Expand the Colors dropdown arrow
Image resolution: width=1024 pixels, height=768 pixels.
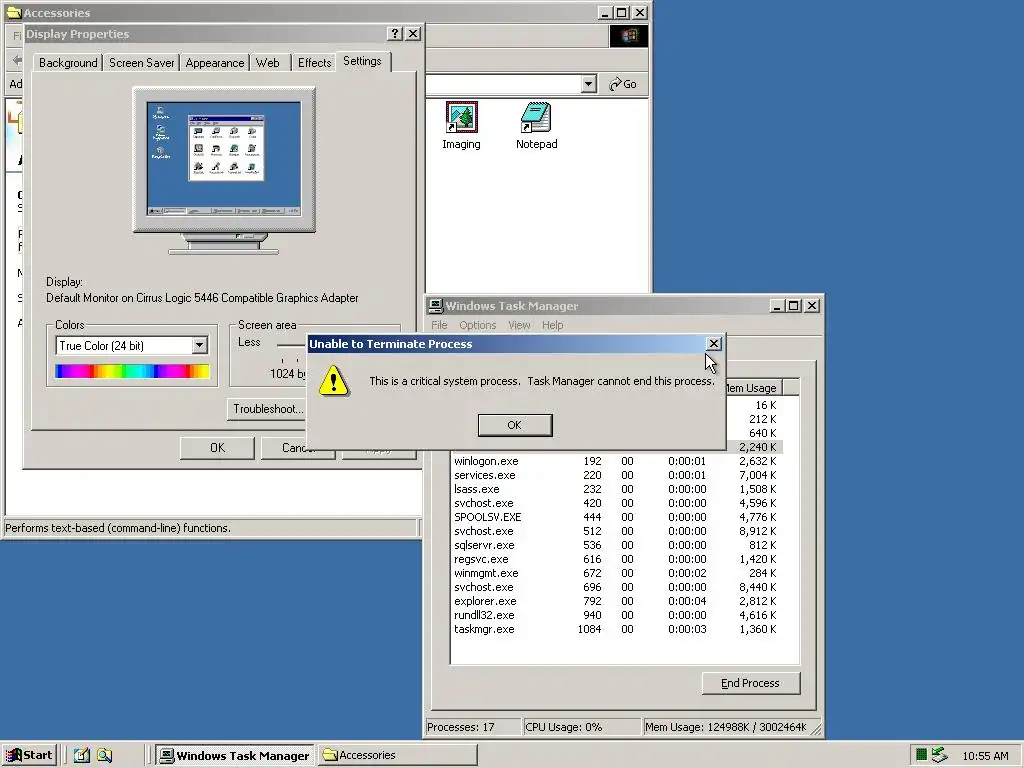[x=199, y=345]
